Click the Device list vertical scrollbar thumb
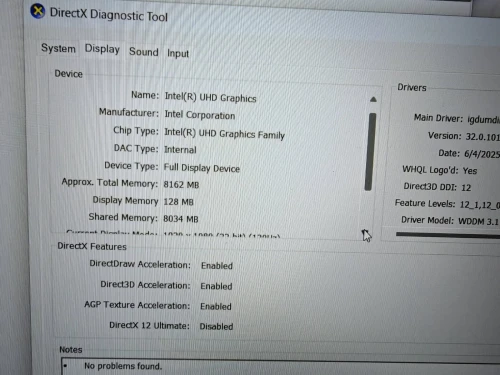This screenshot has width=500, height=375. tap(370, 152)
